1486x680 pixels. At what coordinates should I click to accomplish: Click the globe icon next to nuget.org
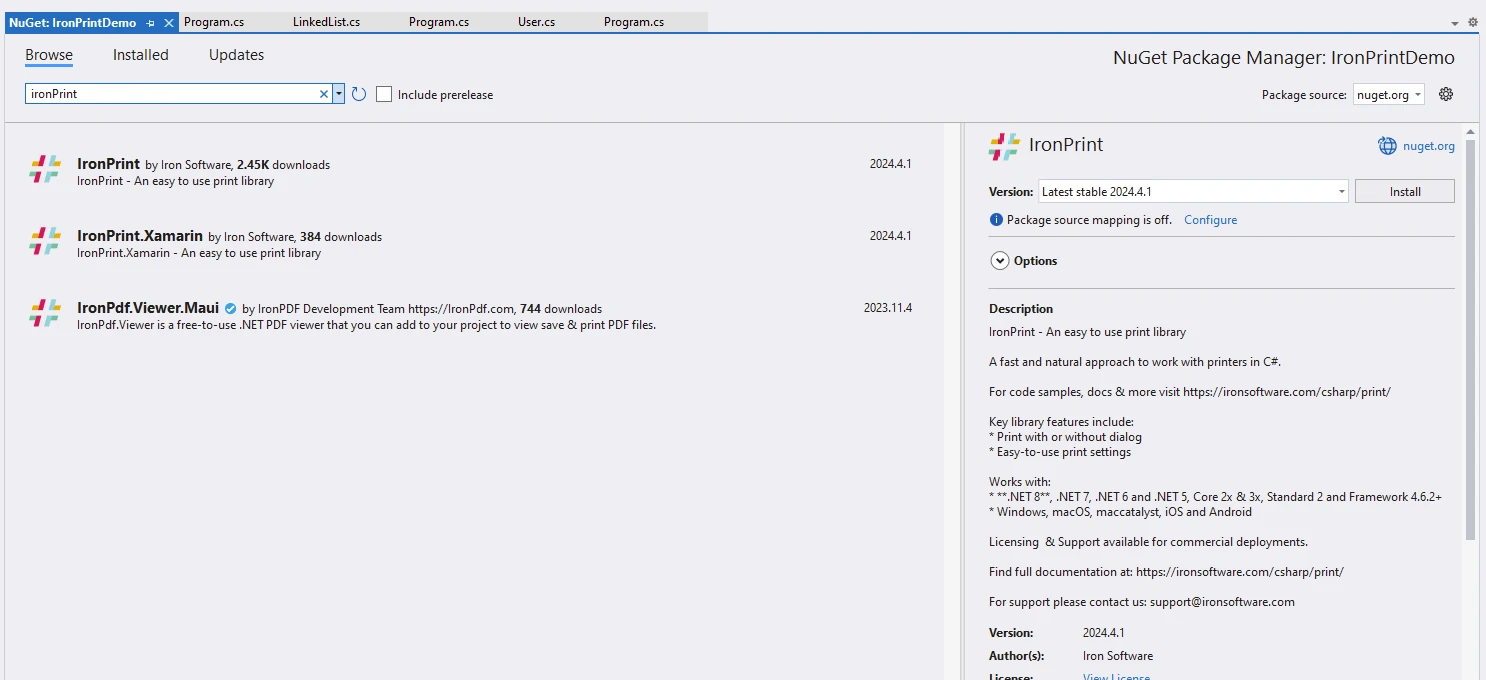1387,146
